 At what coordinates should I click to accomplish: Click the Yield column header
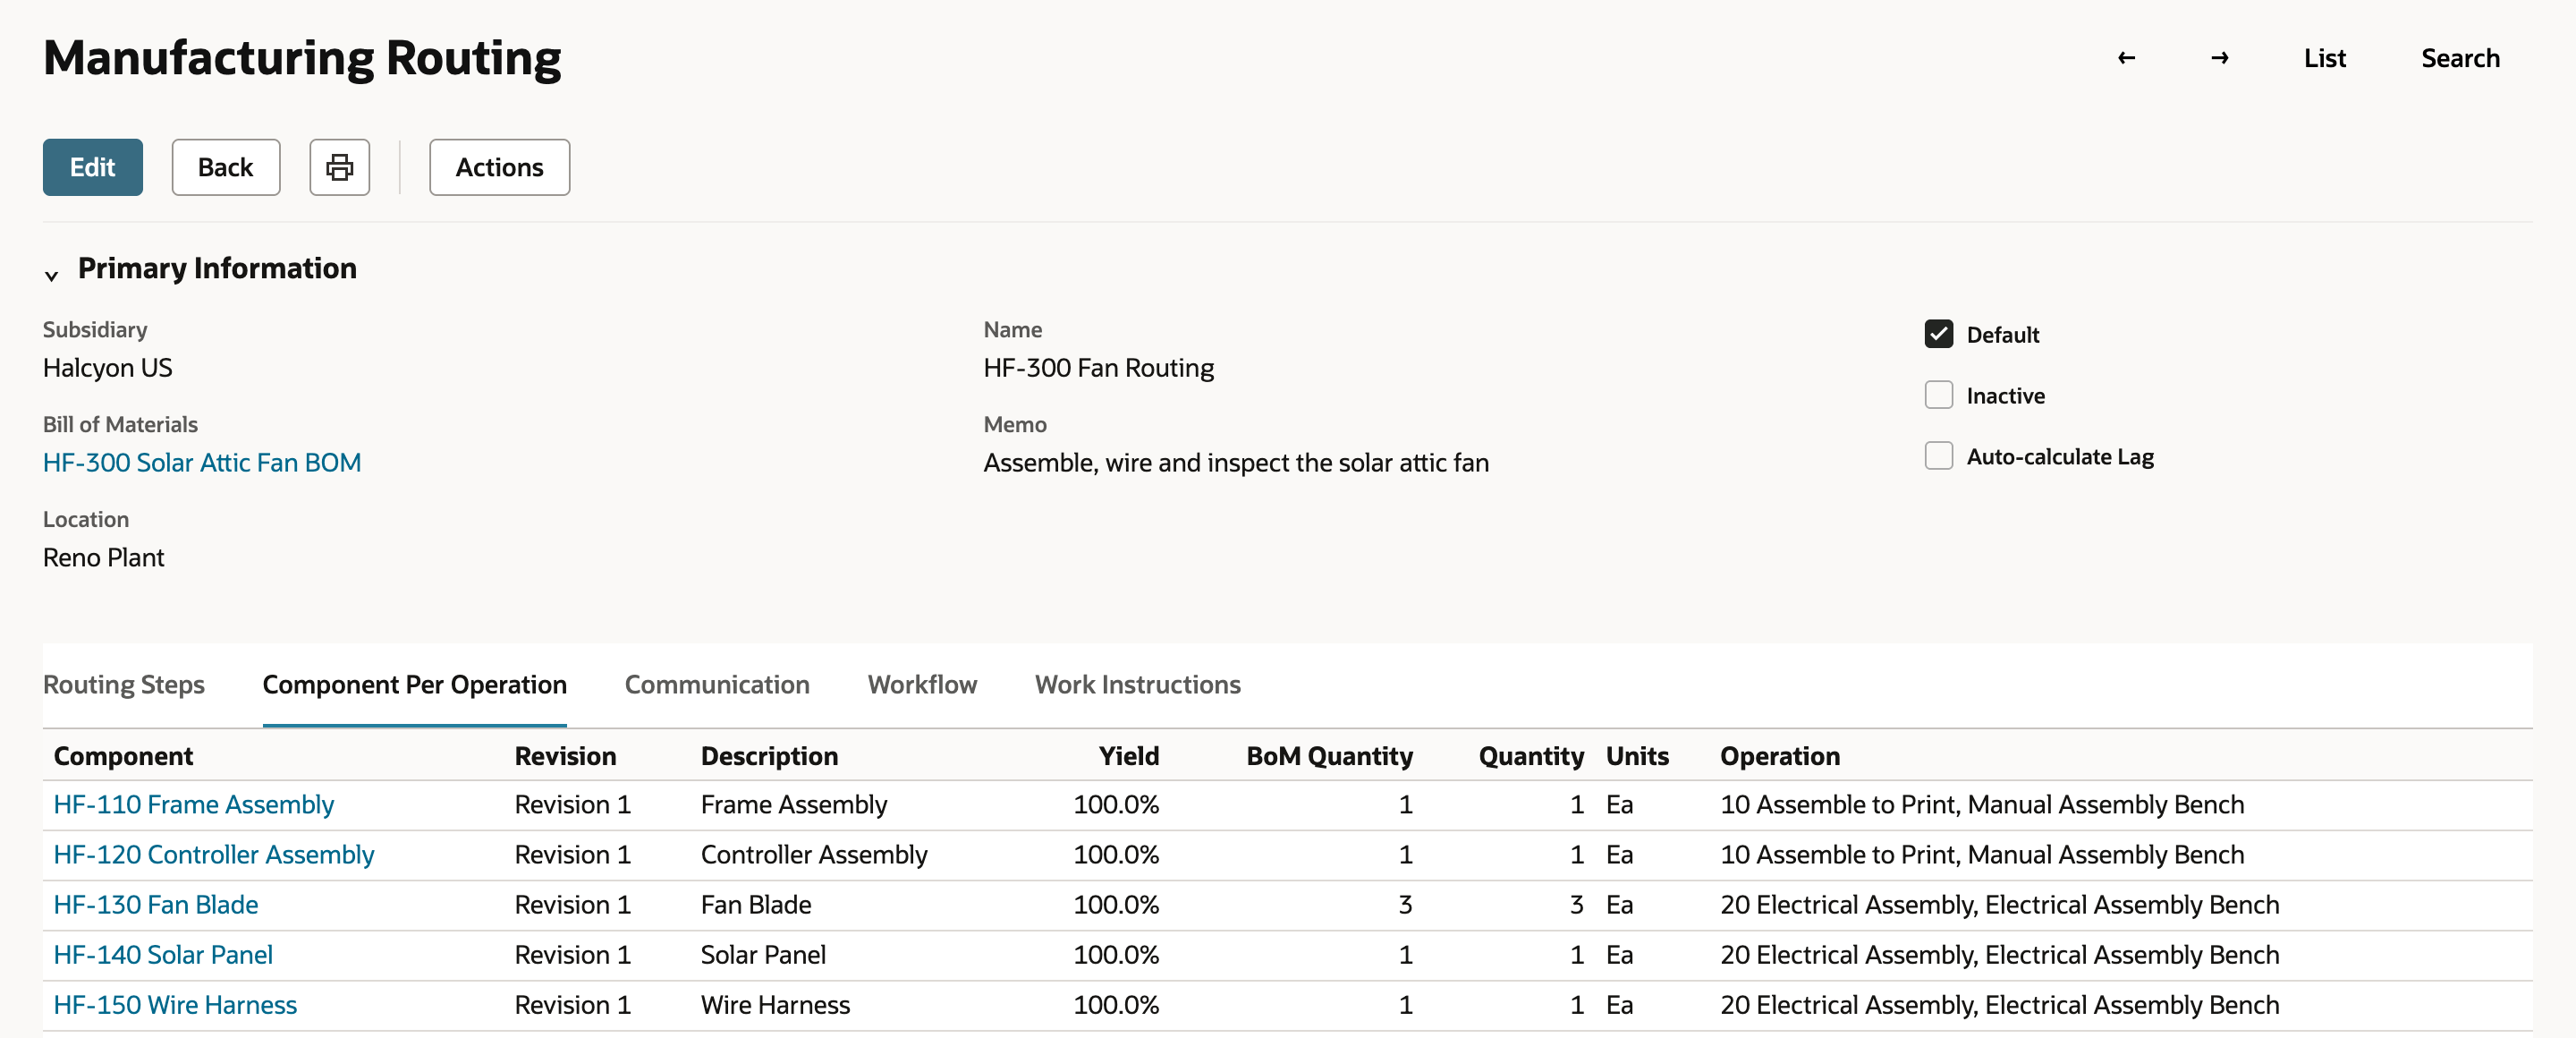[1128, 756]
